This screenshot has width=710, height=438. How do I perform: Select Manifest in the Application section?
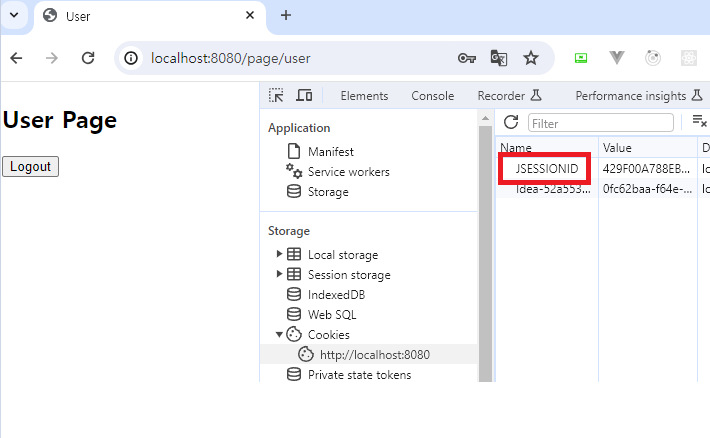click(x=331, y=152)
